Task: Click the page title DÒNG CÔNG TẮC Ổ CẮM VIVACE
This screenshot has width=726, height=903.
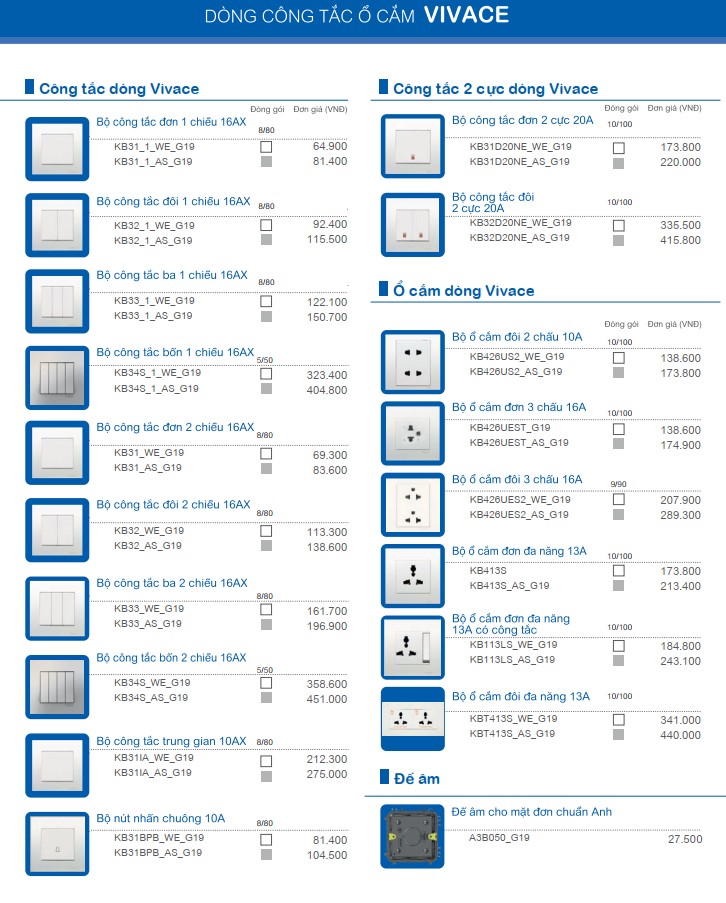Action: (356, 15)
